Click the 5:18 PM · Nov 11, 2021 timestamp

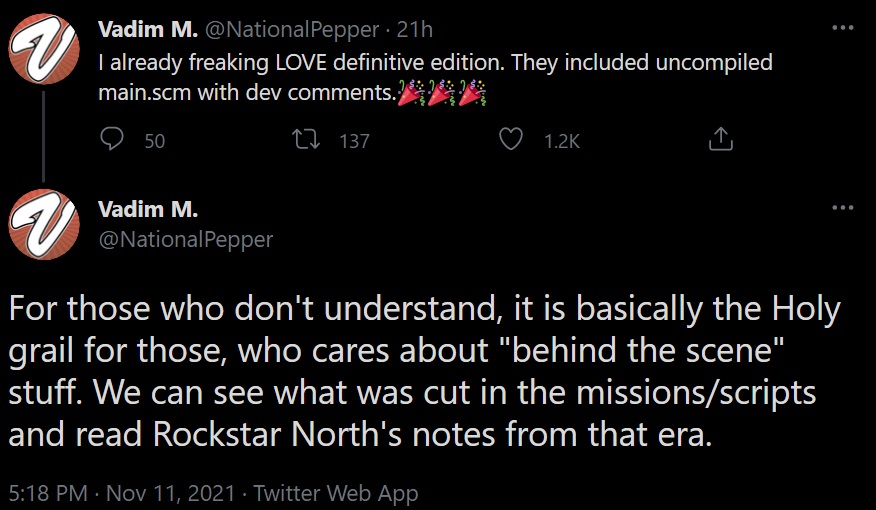click(x=122, y=492)
